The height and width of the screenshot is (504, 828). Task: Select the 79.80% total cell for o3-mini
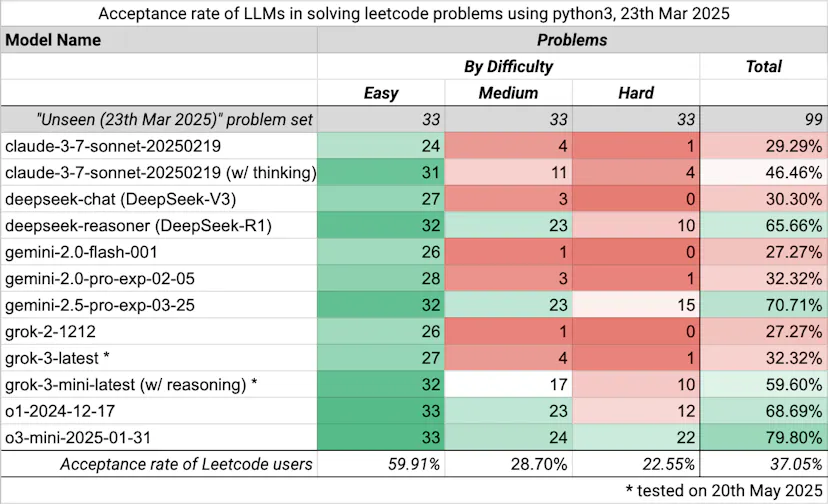763,437
